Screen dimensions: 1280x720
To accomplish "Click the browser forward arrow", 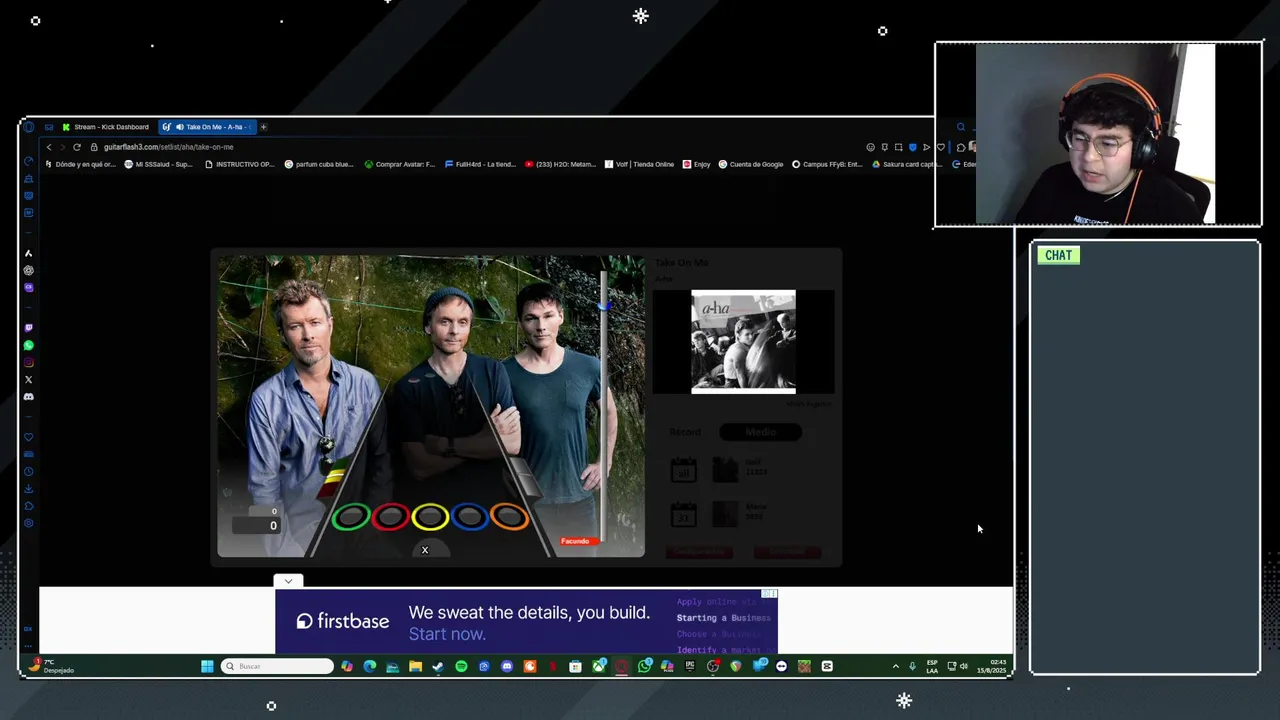I will point(62,147).
